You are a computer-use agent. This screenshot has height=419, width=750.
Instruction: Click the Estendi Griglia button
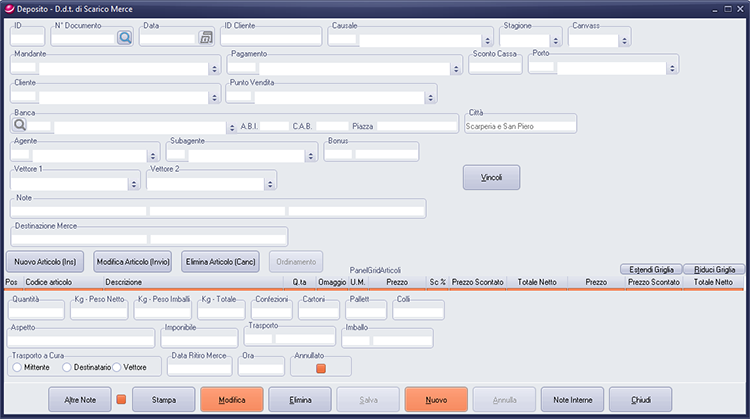651,270
